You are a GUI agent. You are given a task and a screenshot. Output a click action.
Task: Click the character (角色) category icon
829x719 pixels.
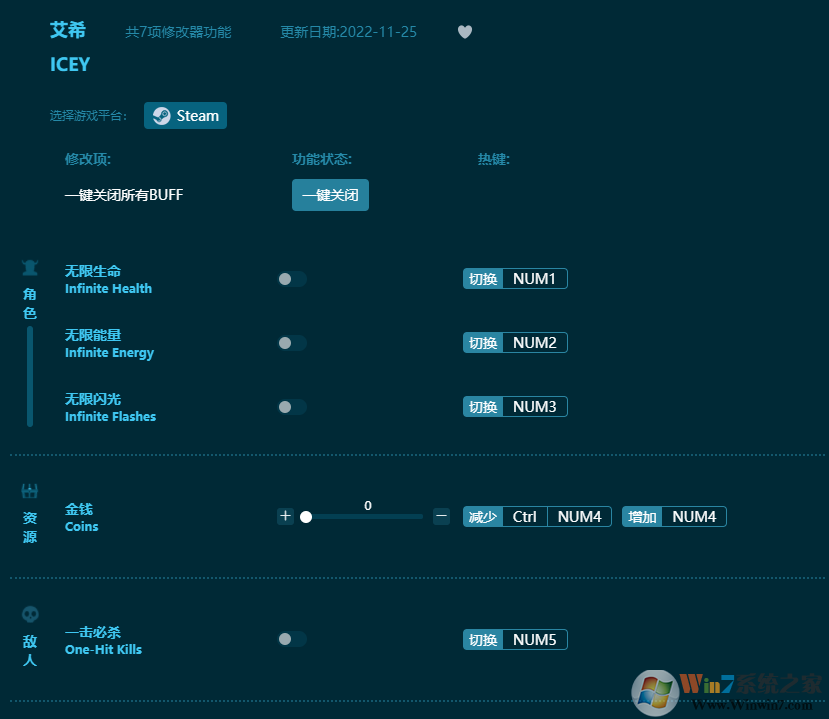click(x=30, y=268)
